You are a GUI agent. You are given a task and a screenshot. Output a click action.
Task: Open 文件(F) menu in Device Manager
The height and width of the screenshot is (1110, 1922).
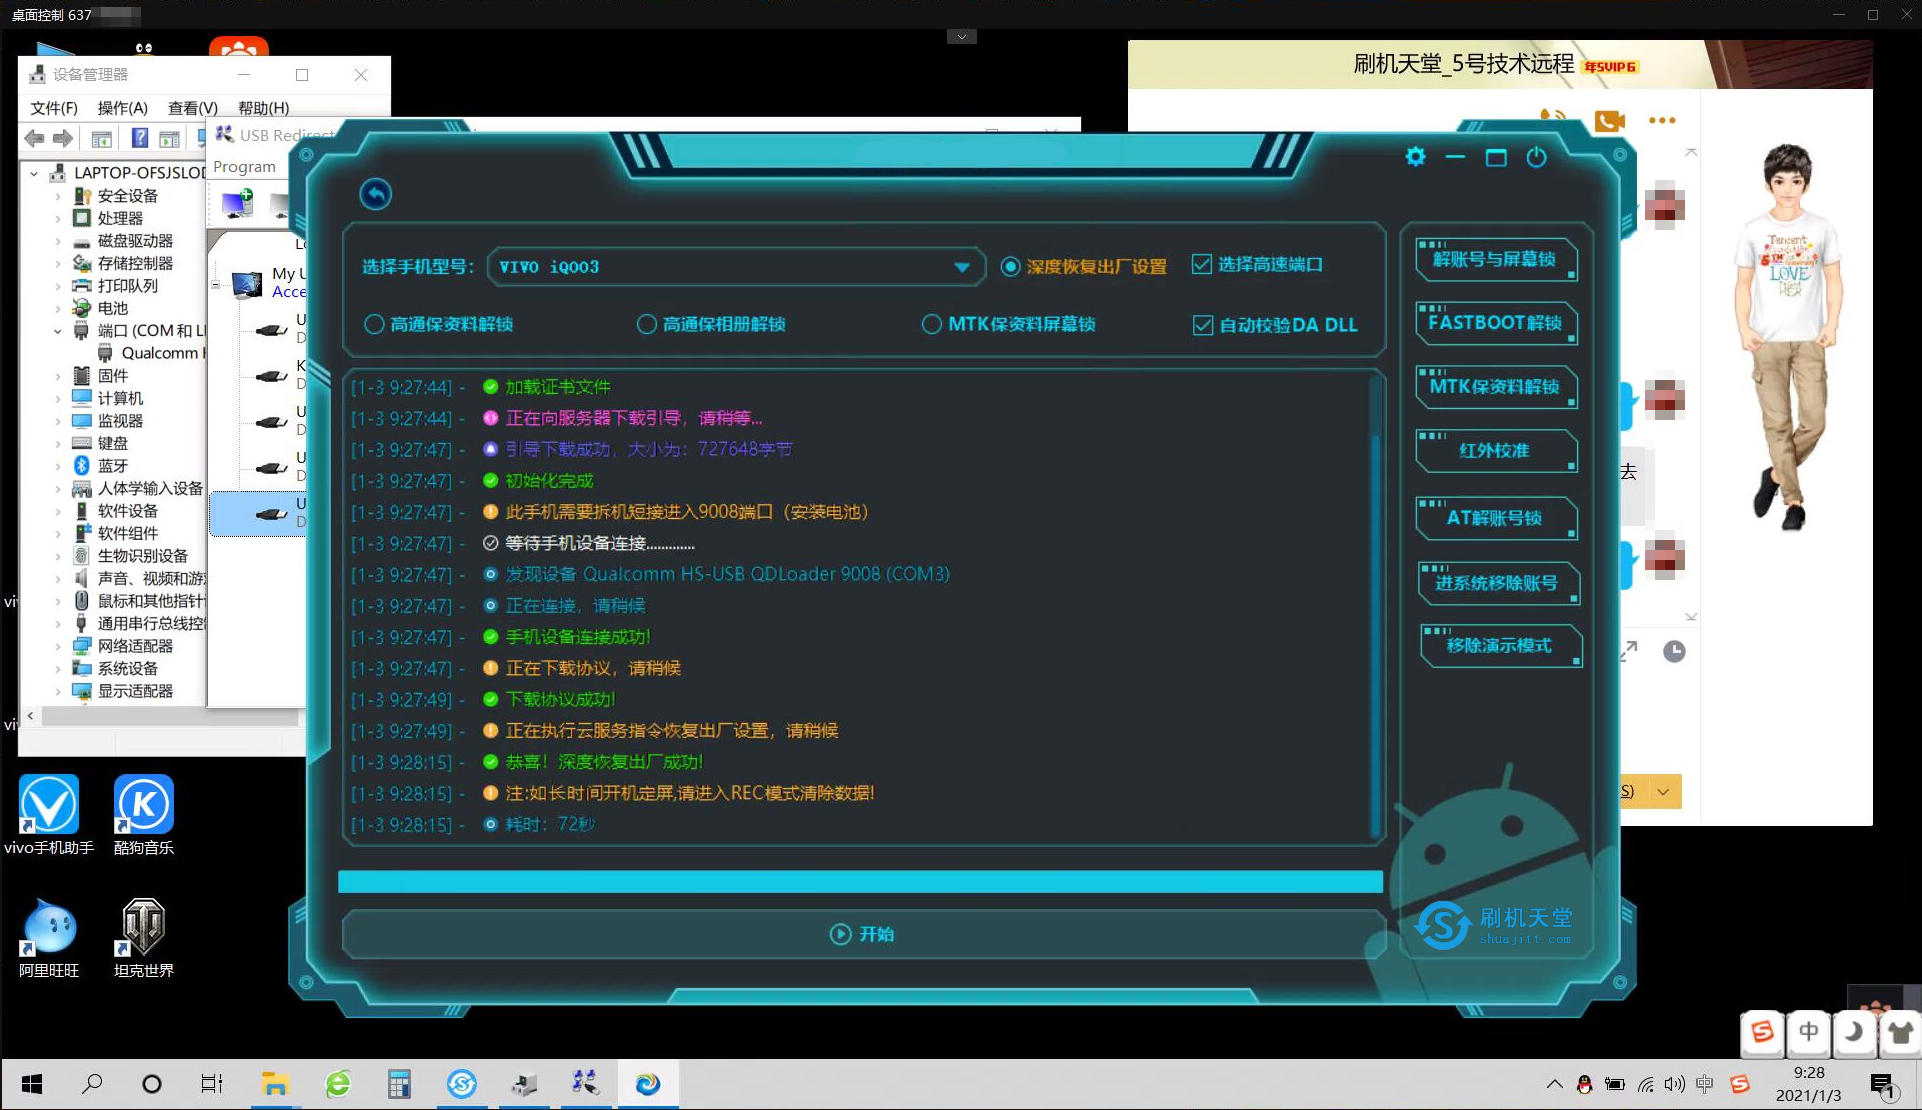[x=54, y=108]
